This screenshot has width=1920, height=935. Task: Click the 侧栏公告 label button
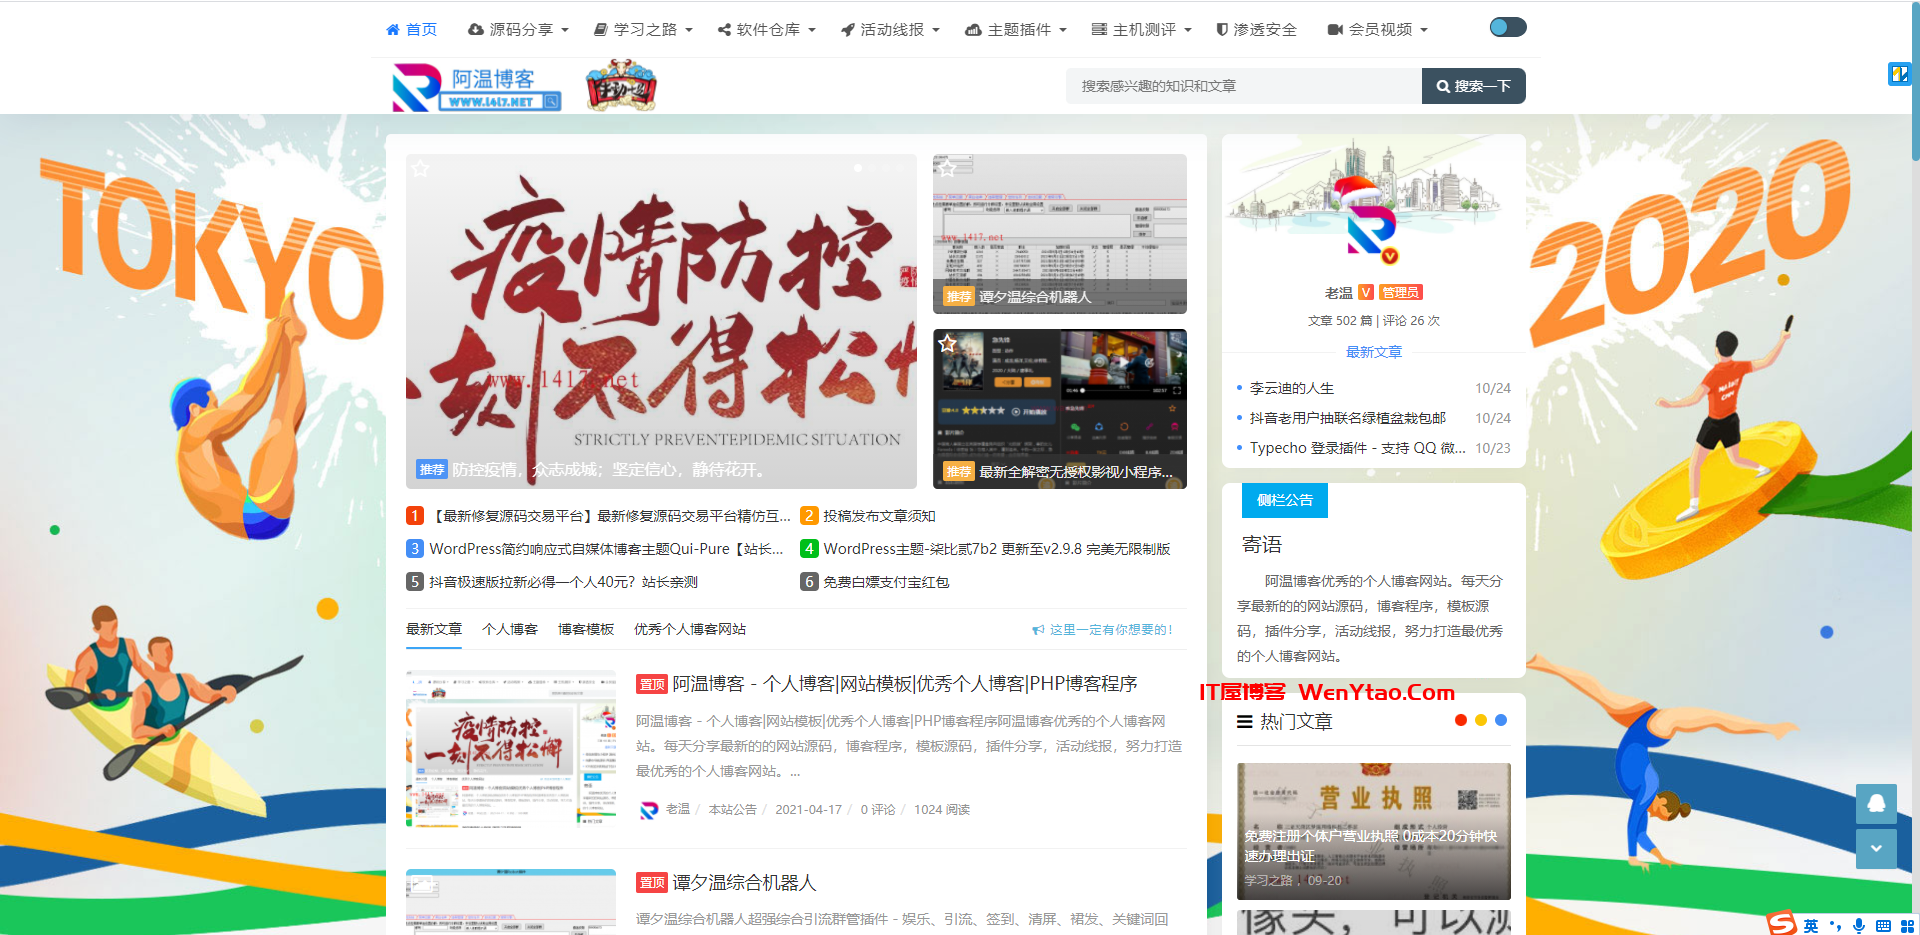coord(1285,500)
